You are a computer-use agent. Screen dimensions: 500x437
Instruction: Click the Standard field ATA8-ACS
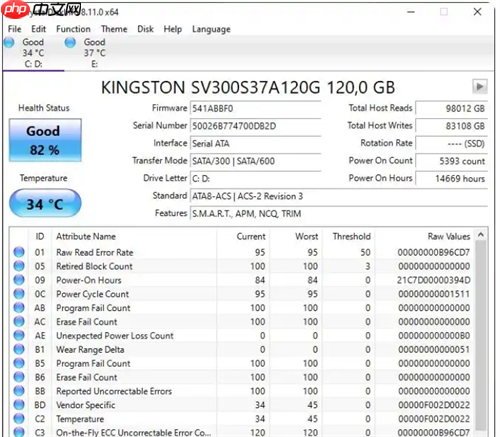[339, 196]
